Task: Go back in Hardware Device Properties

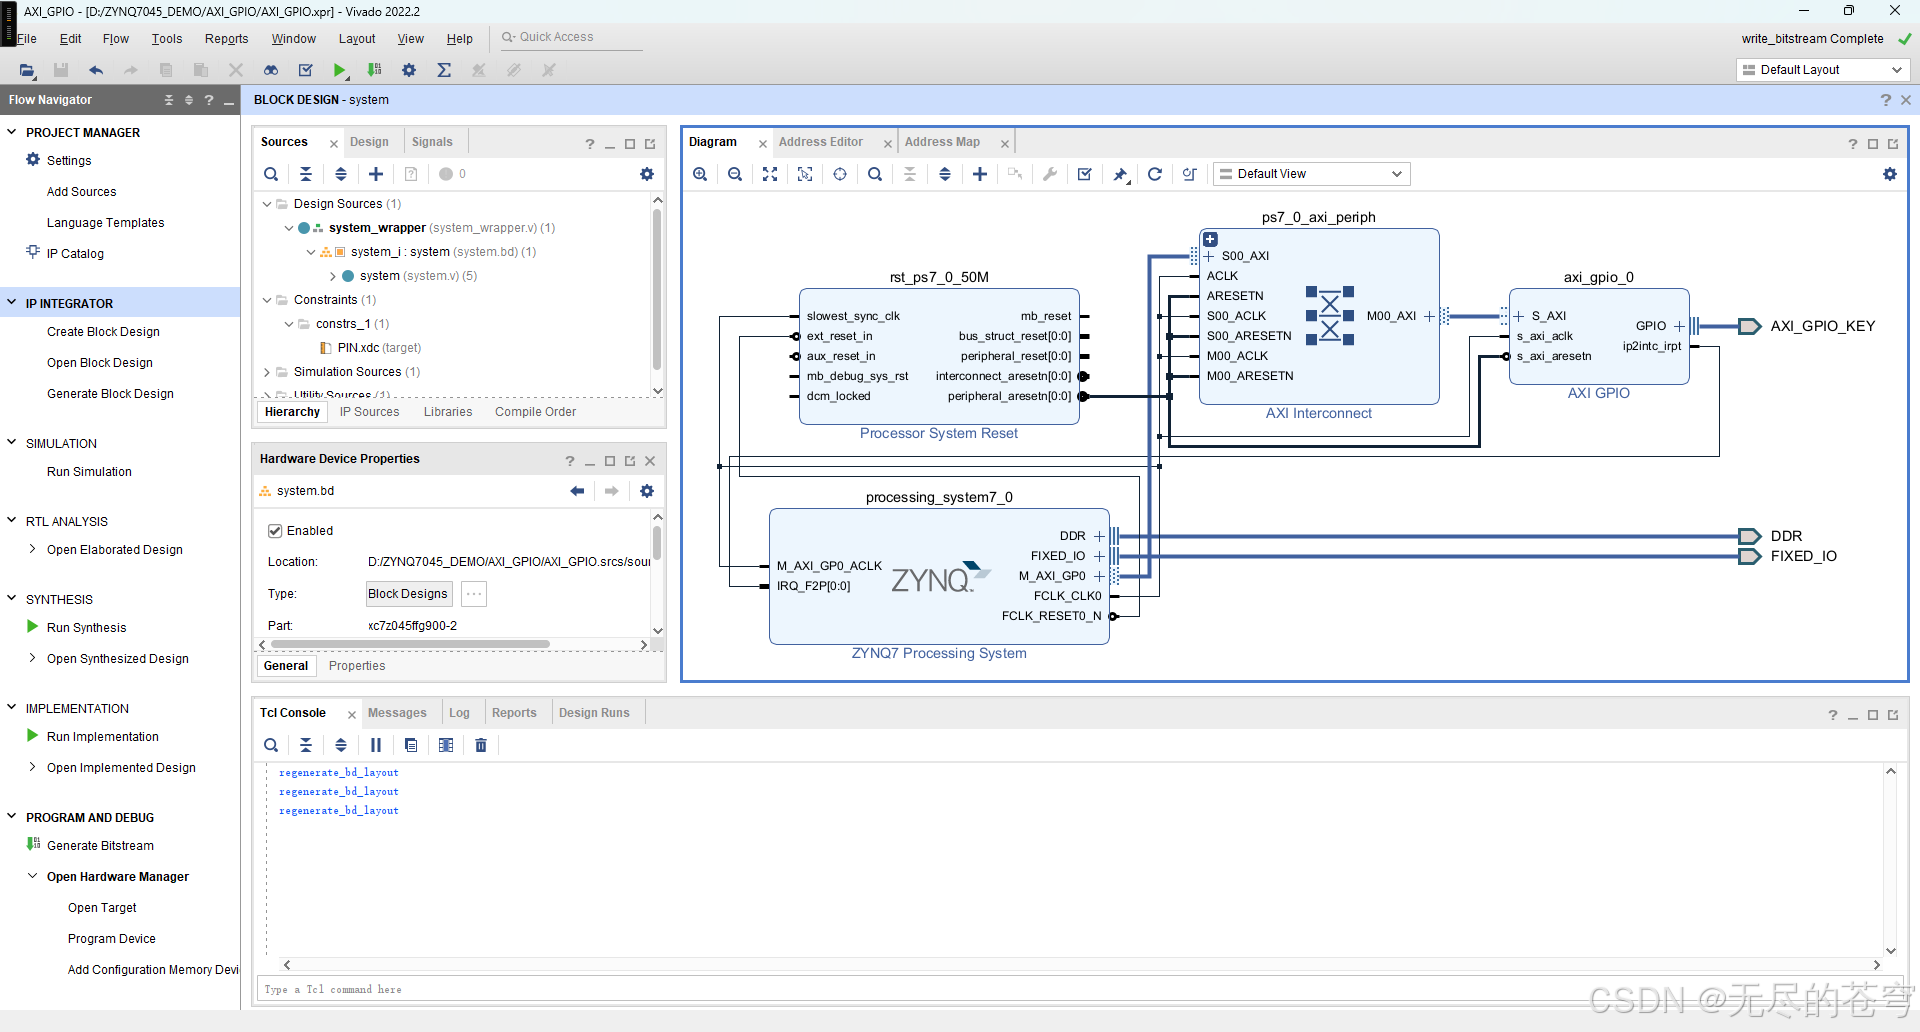Action: pos(577,491)
